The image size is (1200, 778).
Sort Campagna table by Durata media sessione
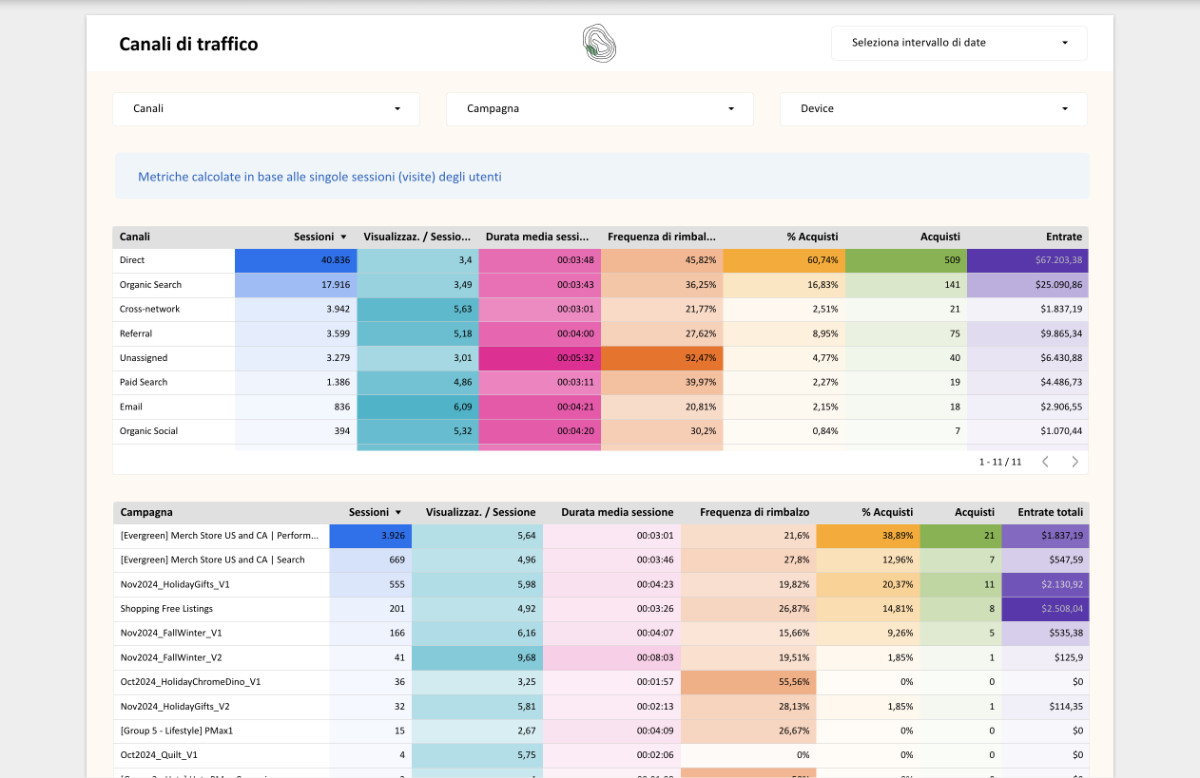617,512
